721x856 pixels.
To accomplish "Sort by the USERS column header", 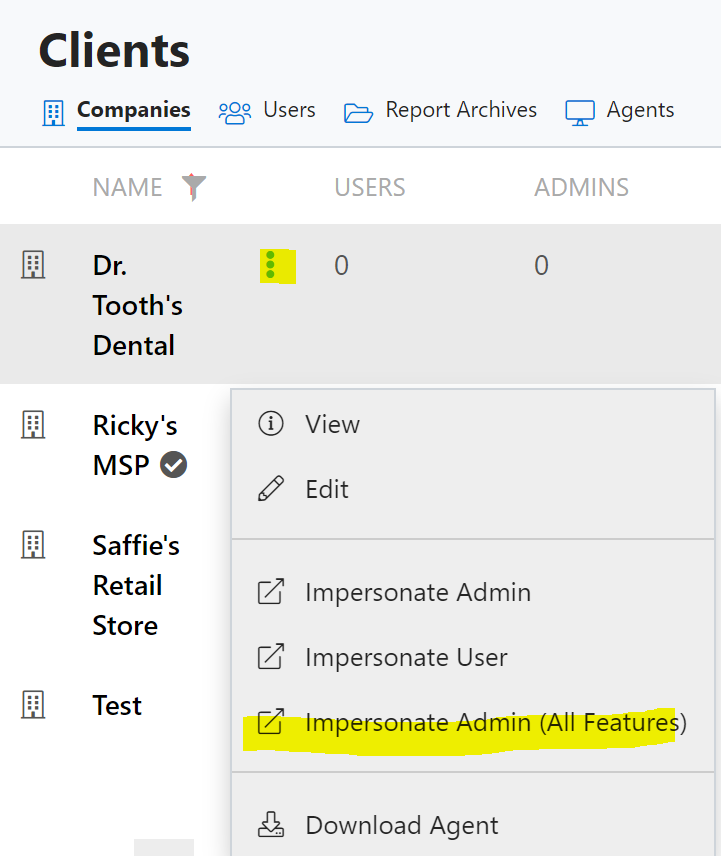I will click(x=370, y=187).
